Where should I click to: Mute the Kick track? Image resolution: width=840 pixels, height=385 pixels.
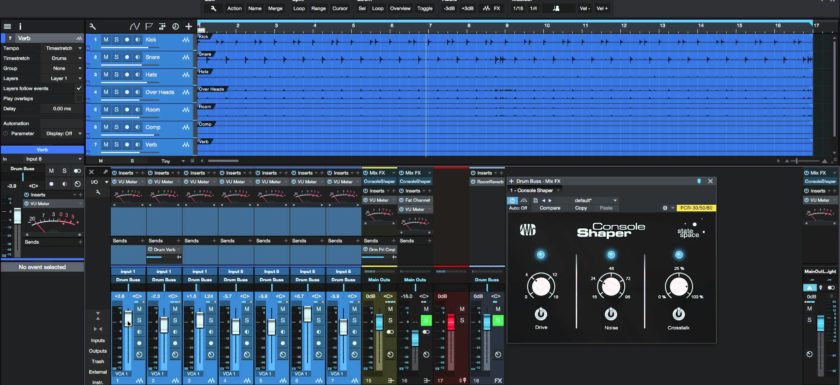point(106,40)
